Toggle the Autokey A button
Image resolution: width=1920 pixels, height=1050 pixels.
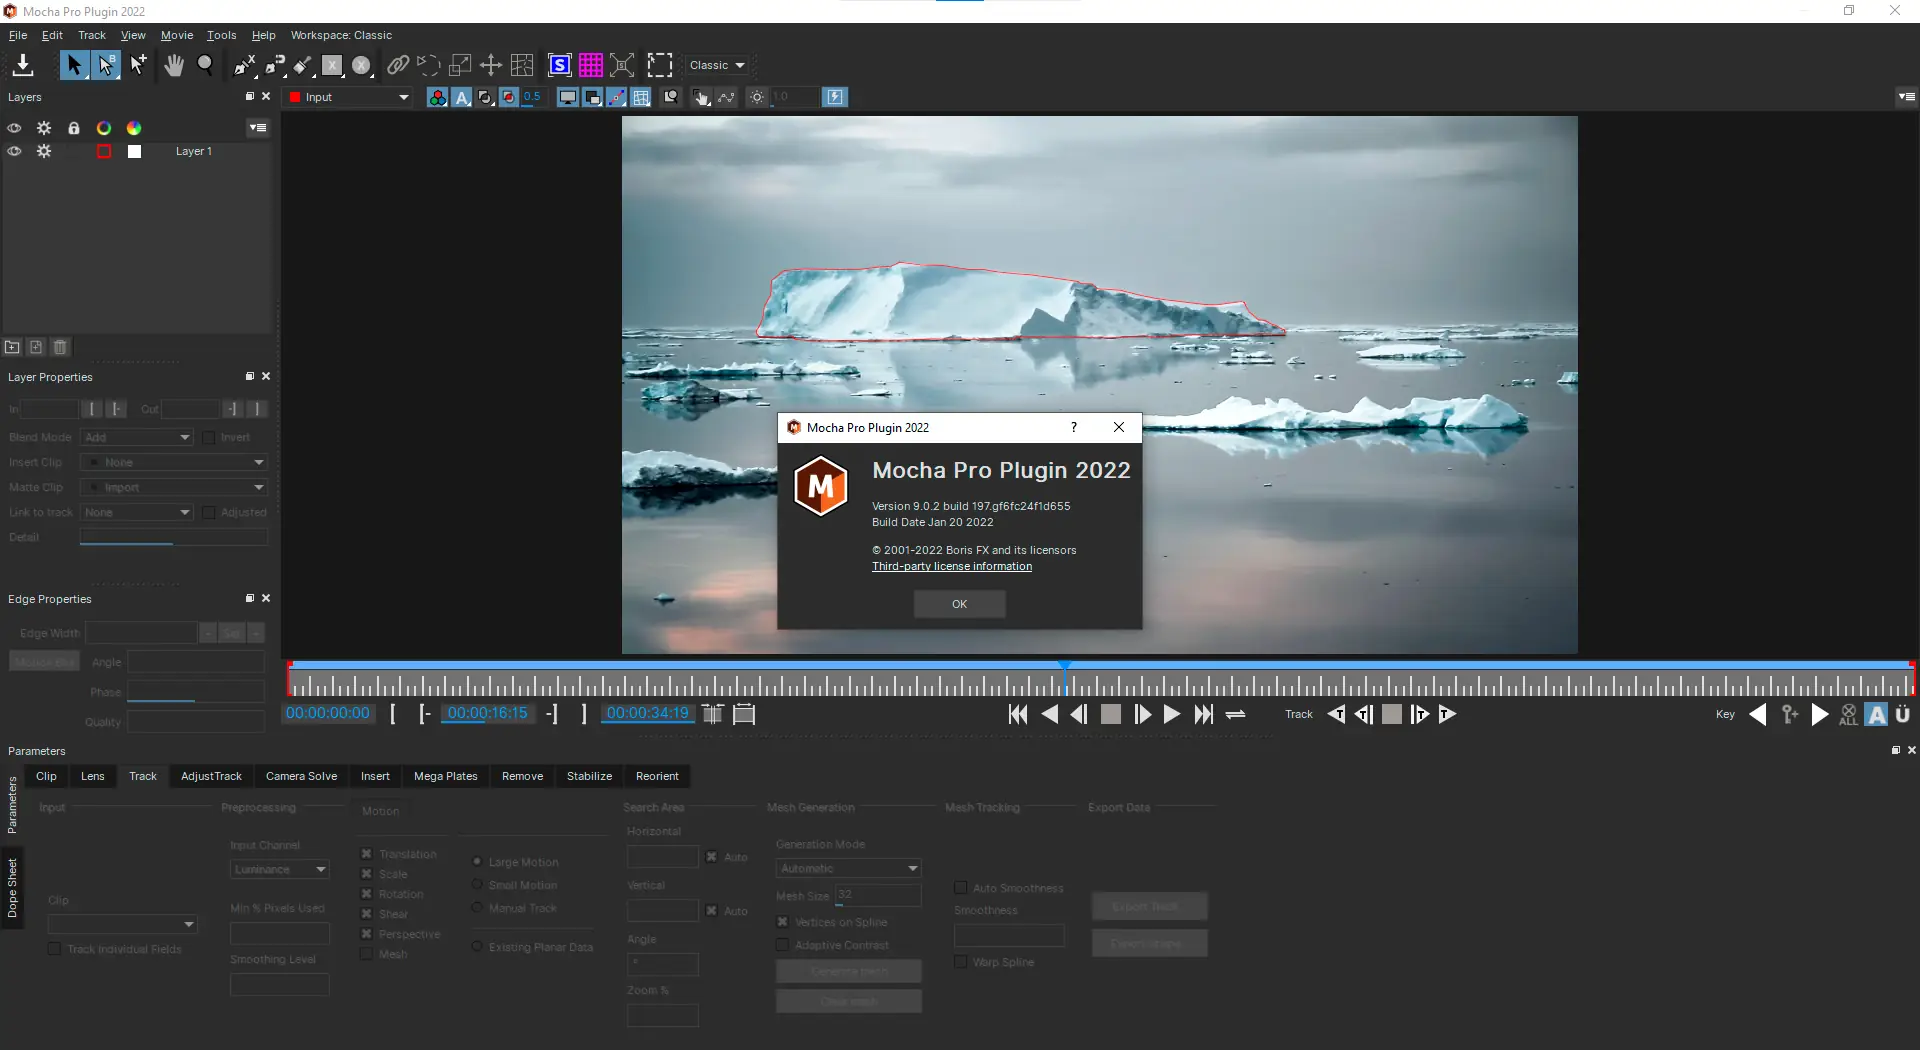point(1876,714)
